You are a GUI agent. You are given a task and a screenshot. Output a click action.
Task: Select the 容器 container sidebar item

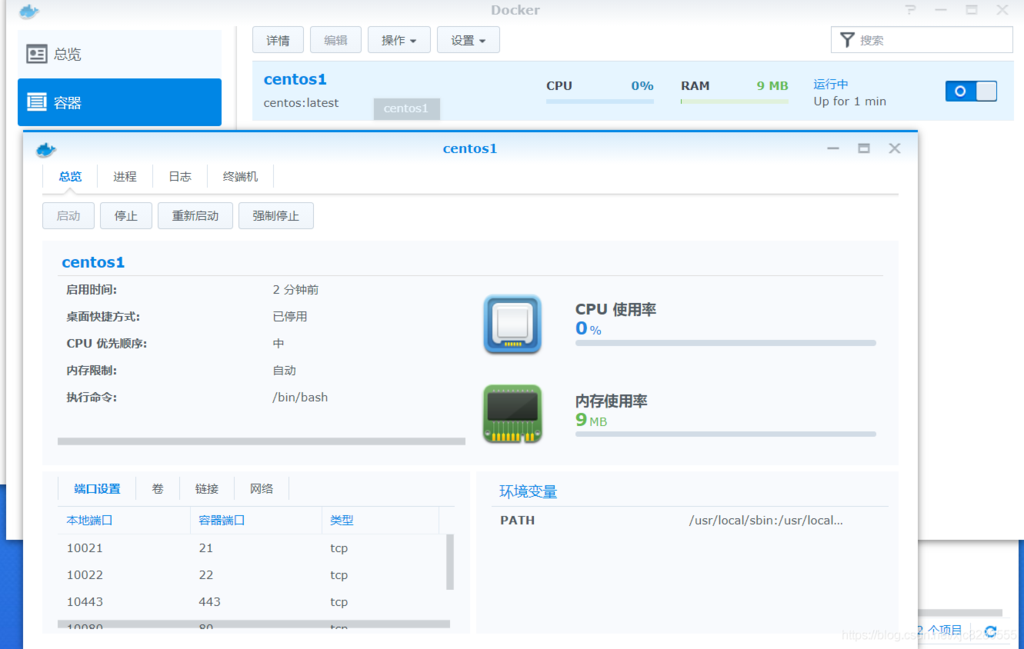[120, 103]
